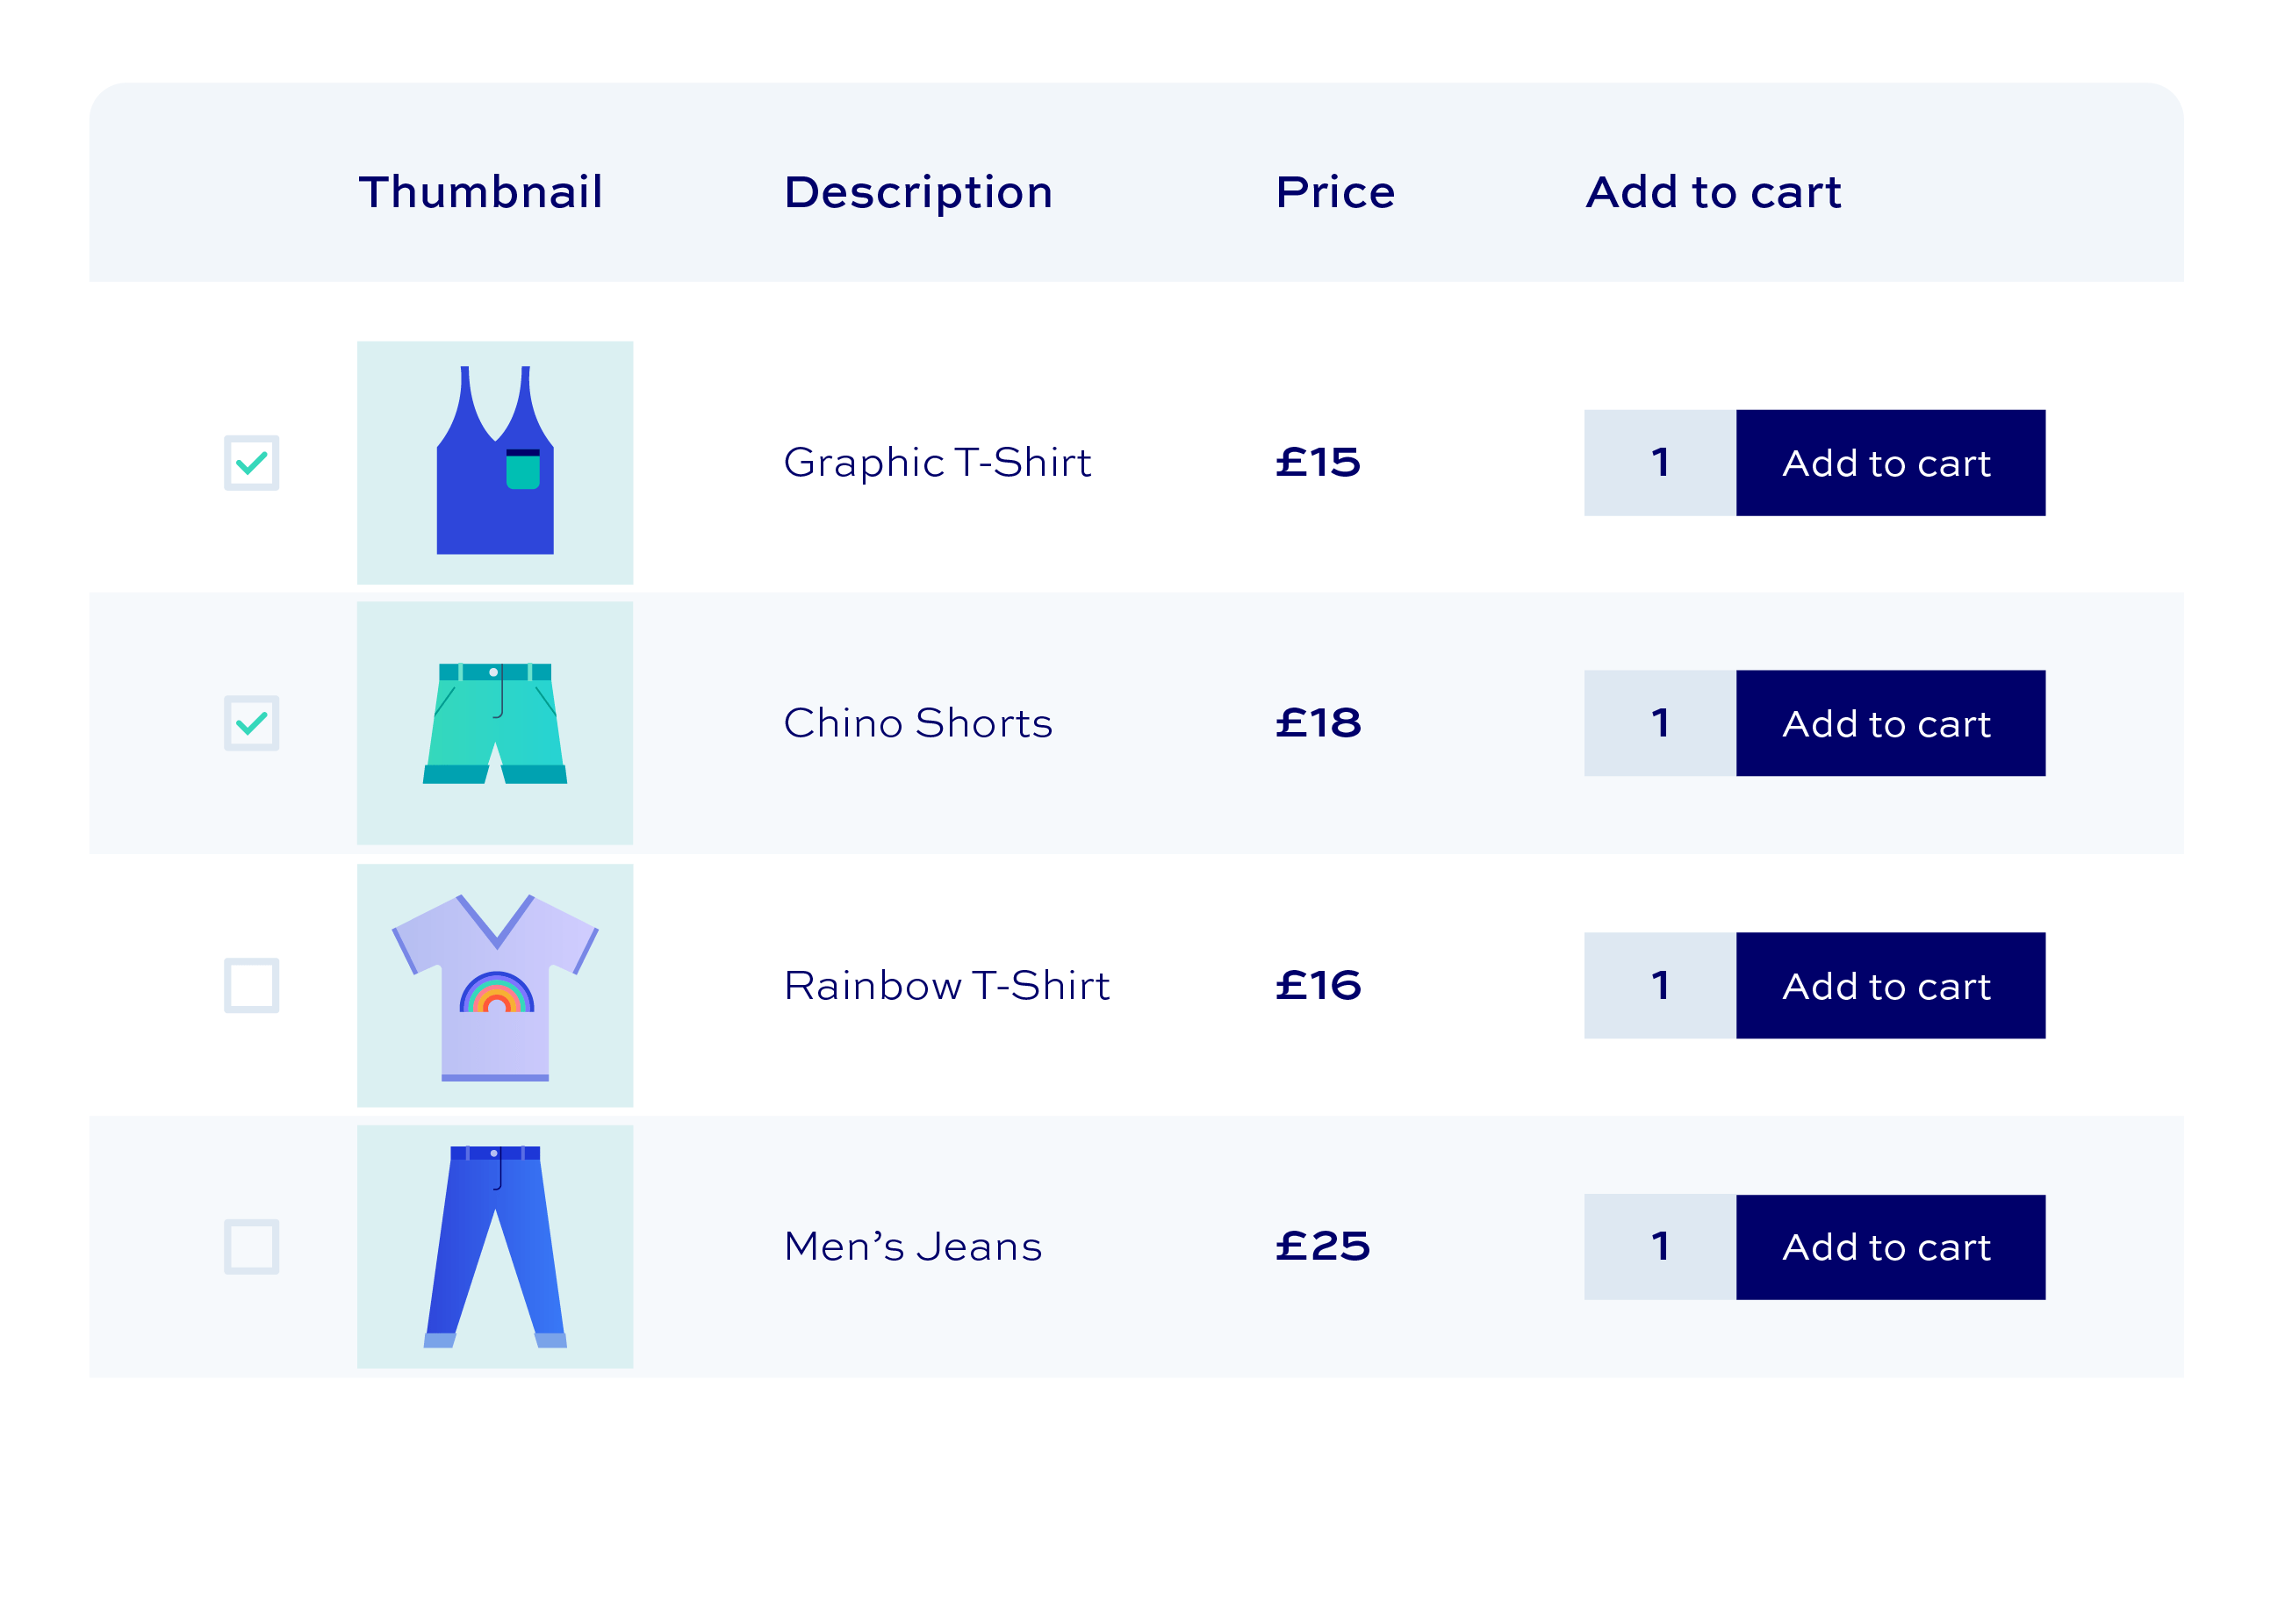Open the Rainbow T-Shirt thumbnail image

[x=495, y=986]
